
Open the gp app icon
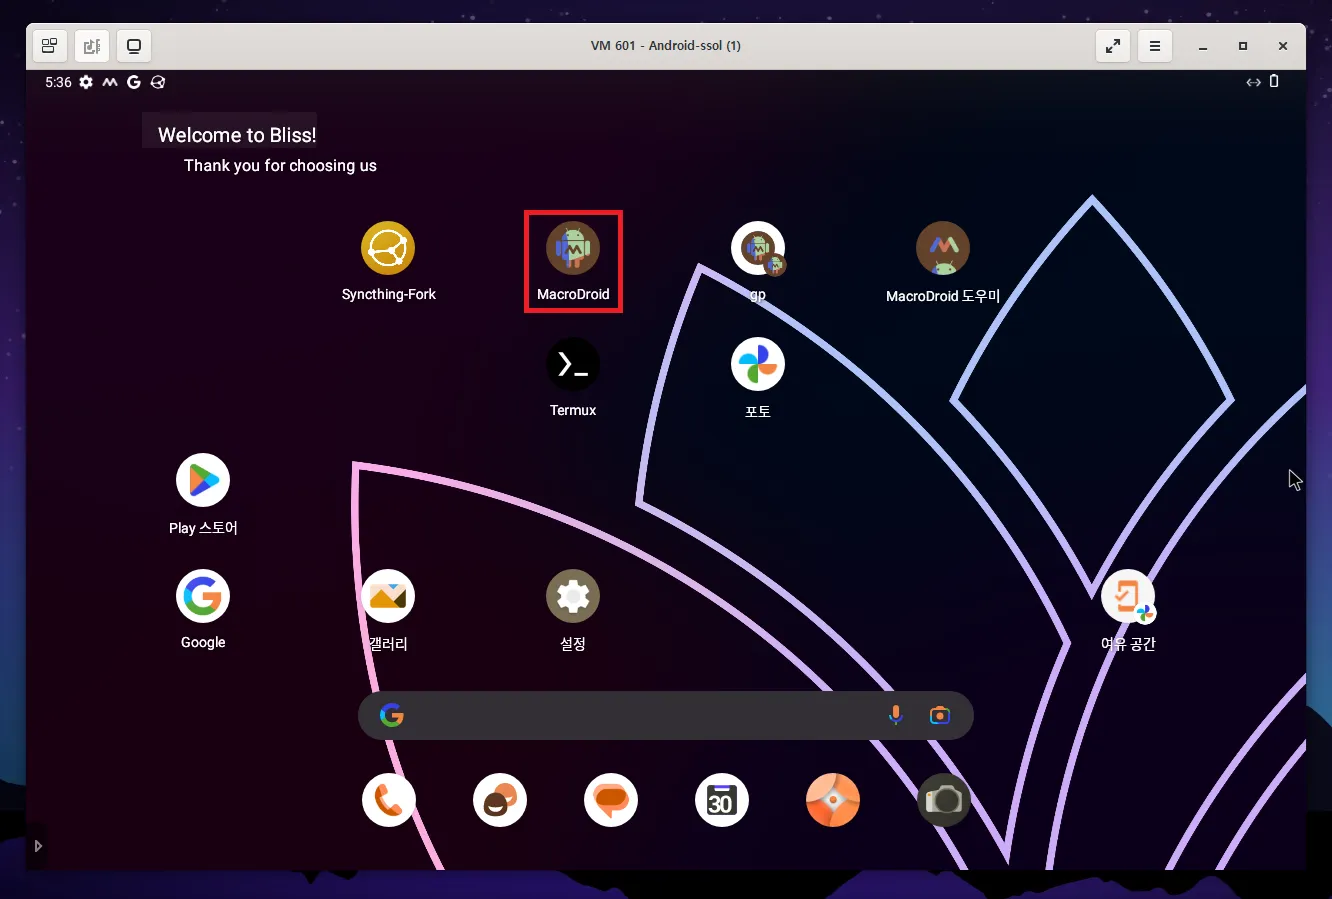pos(757,248)
